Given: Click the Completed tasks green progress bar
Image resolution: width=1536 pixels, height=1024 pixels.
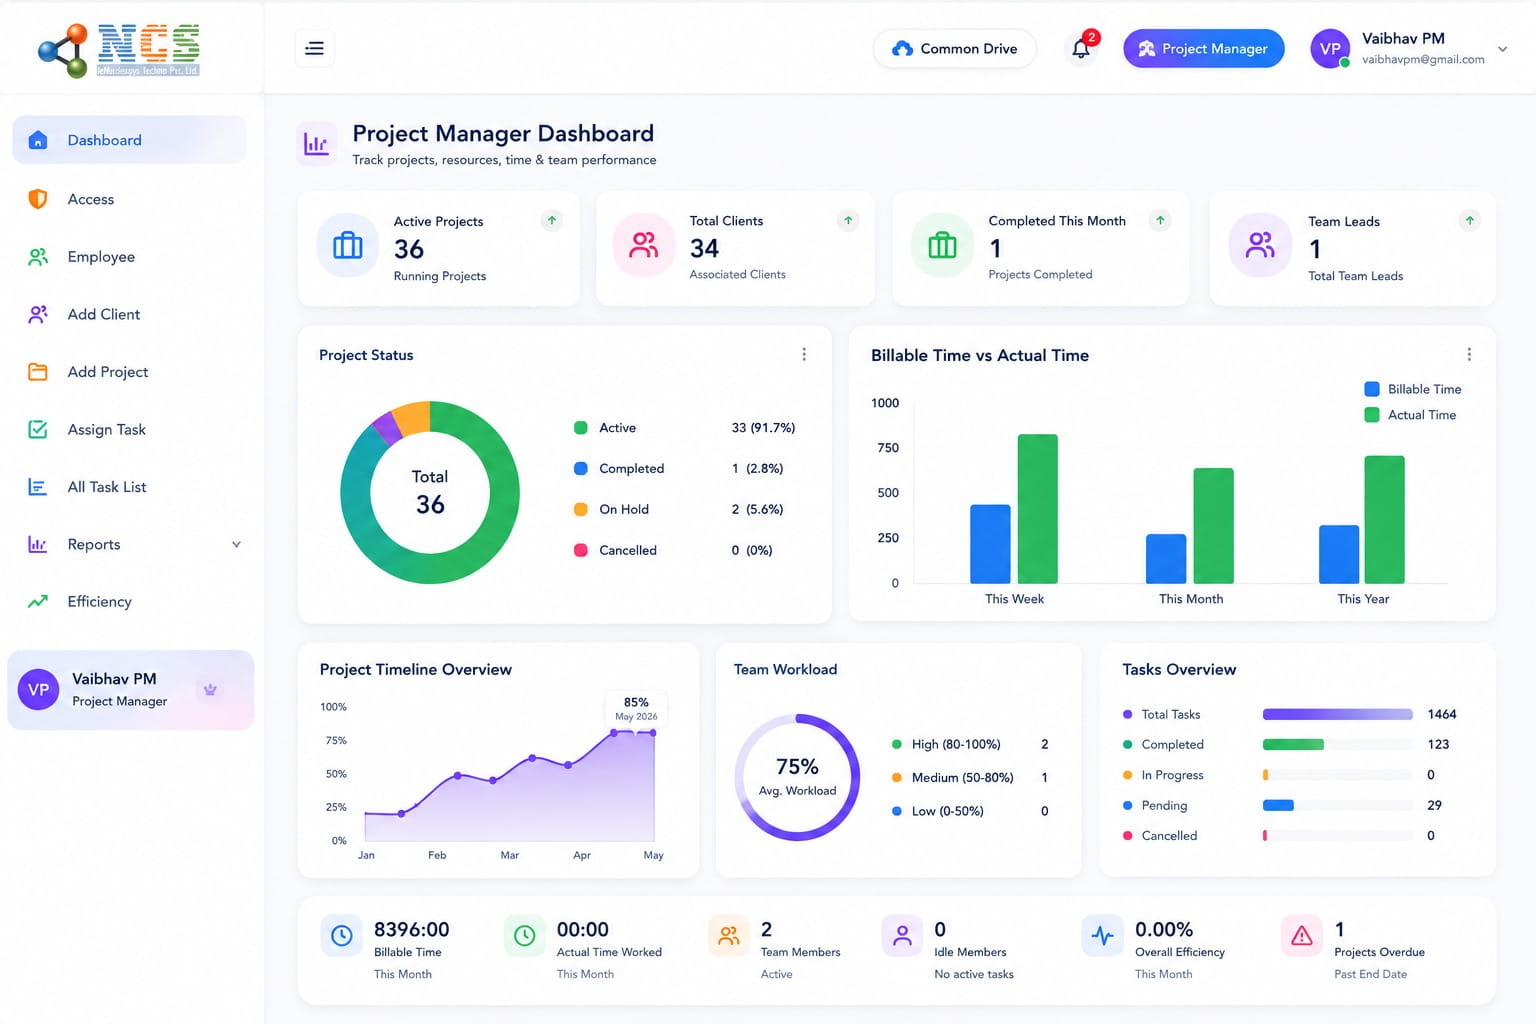Looking at the screenshot, I should pyautogui.click(x=1293, y=744).
